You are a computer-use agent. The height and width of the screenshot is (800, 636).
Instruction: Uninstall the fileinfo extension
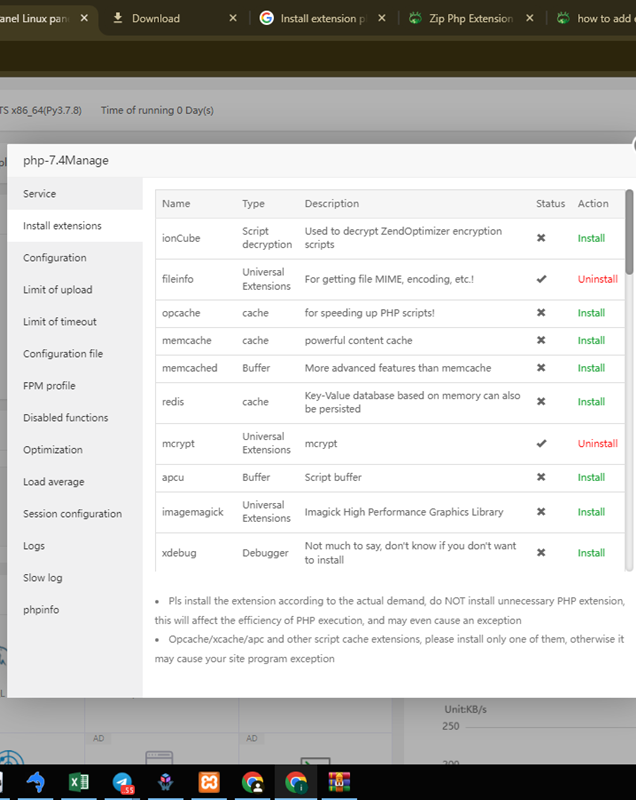[597, 279]
